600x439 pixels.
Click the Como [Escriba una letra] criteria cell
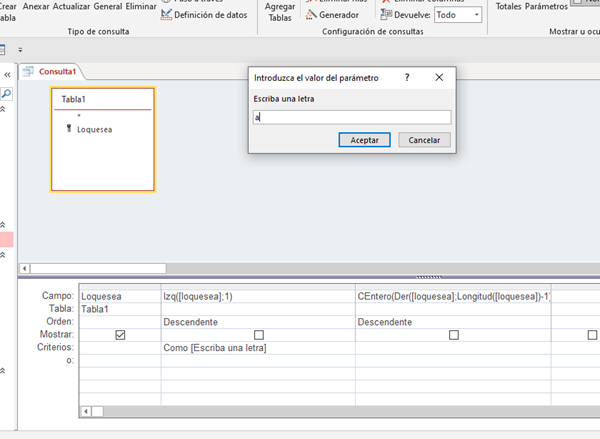(x=258, y=348)
